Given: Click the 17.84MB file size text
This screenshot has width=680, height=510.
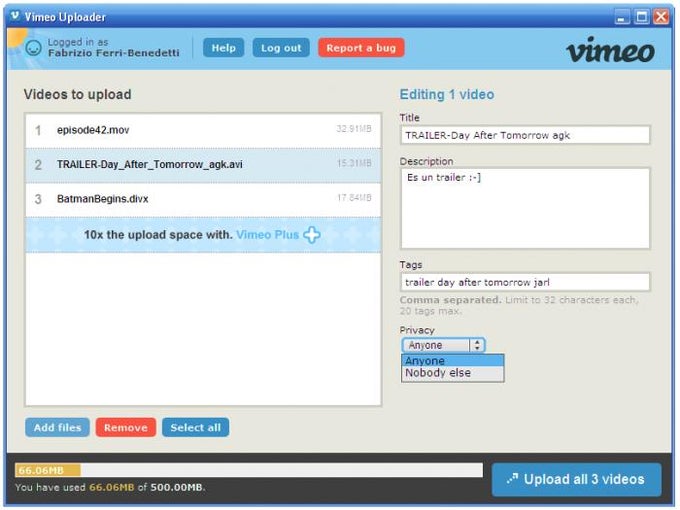Looking at the screenshot, I should pyautogui.click(x=354, y=198).
